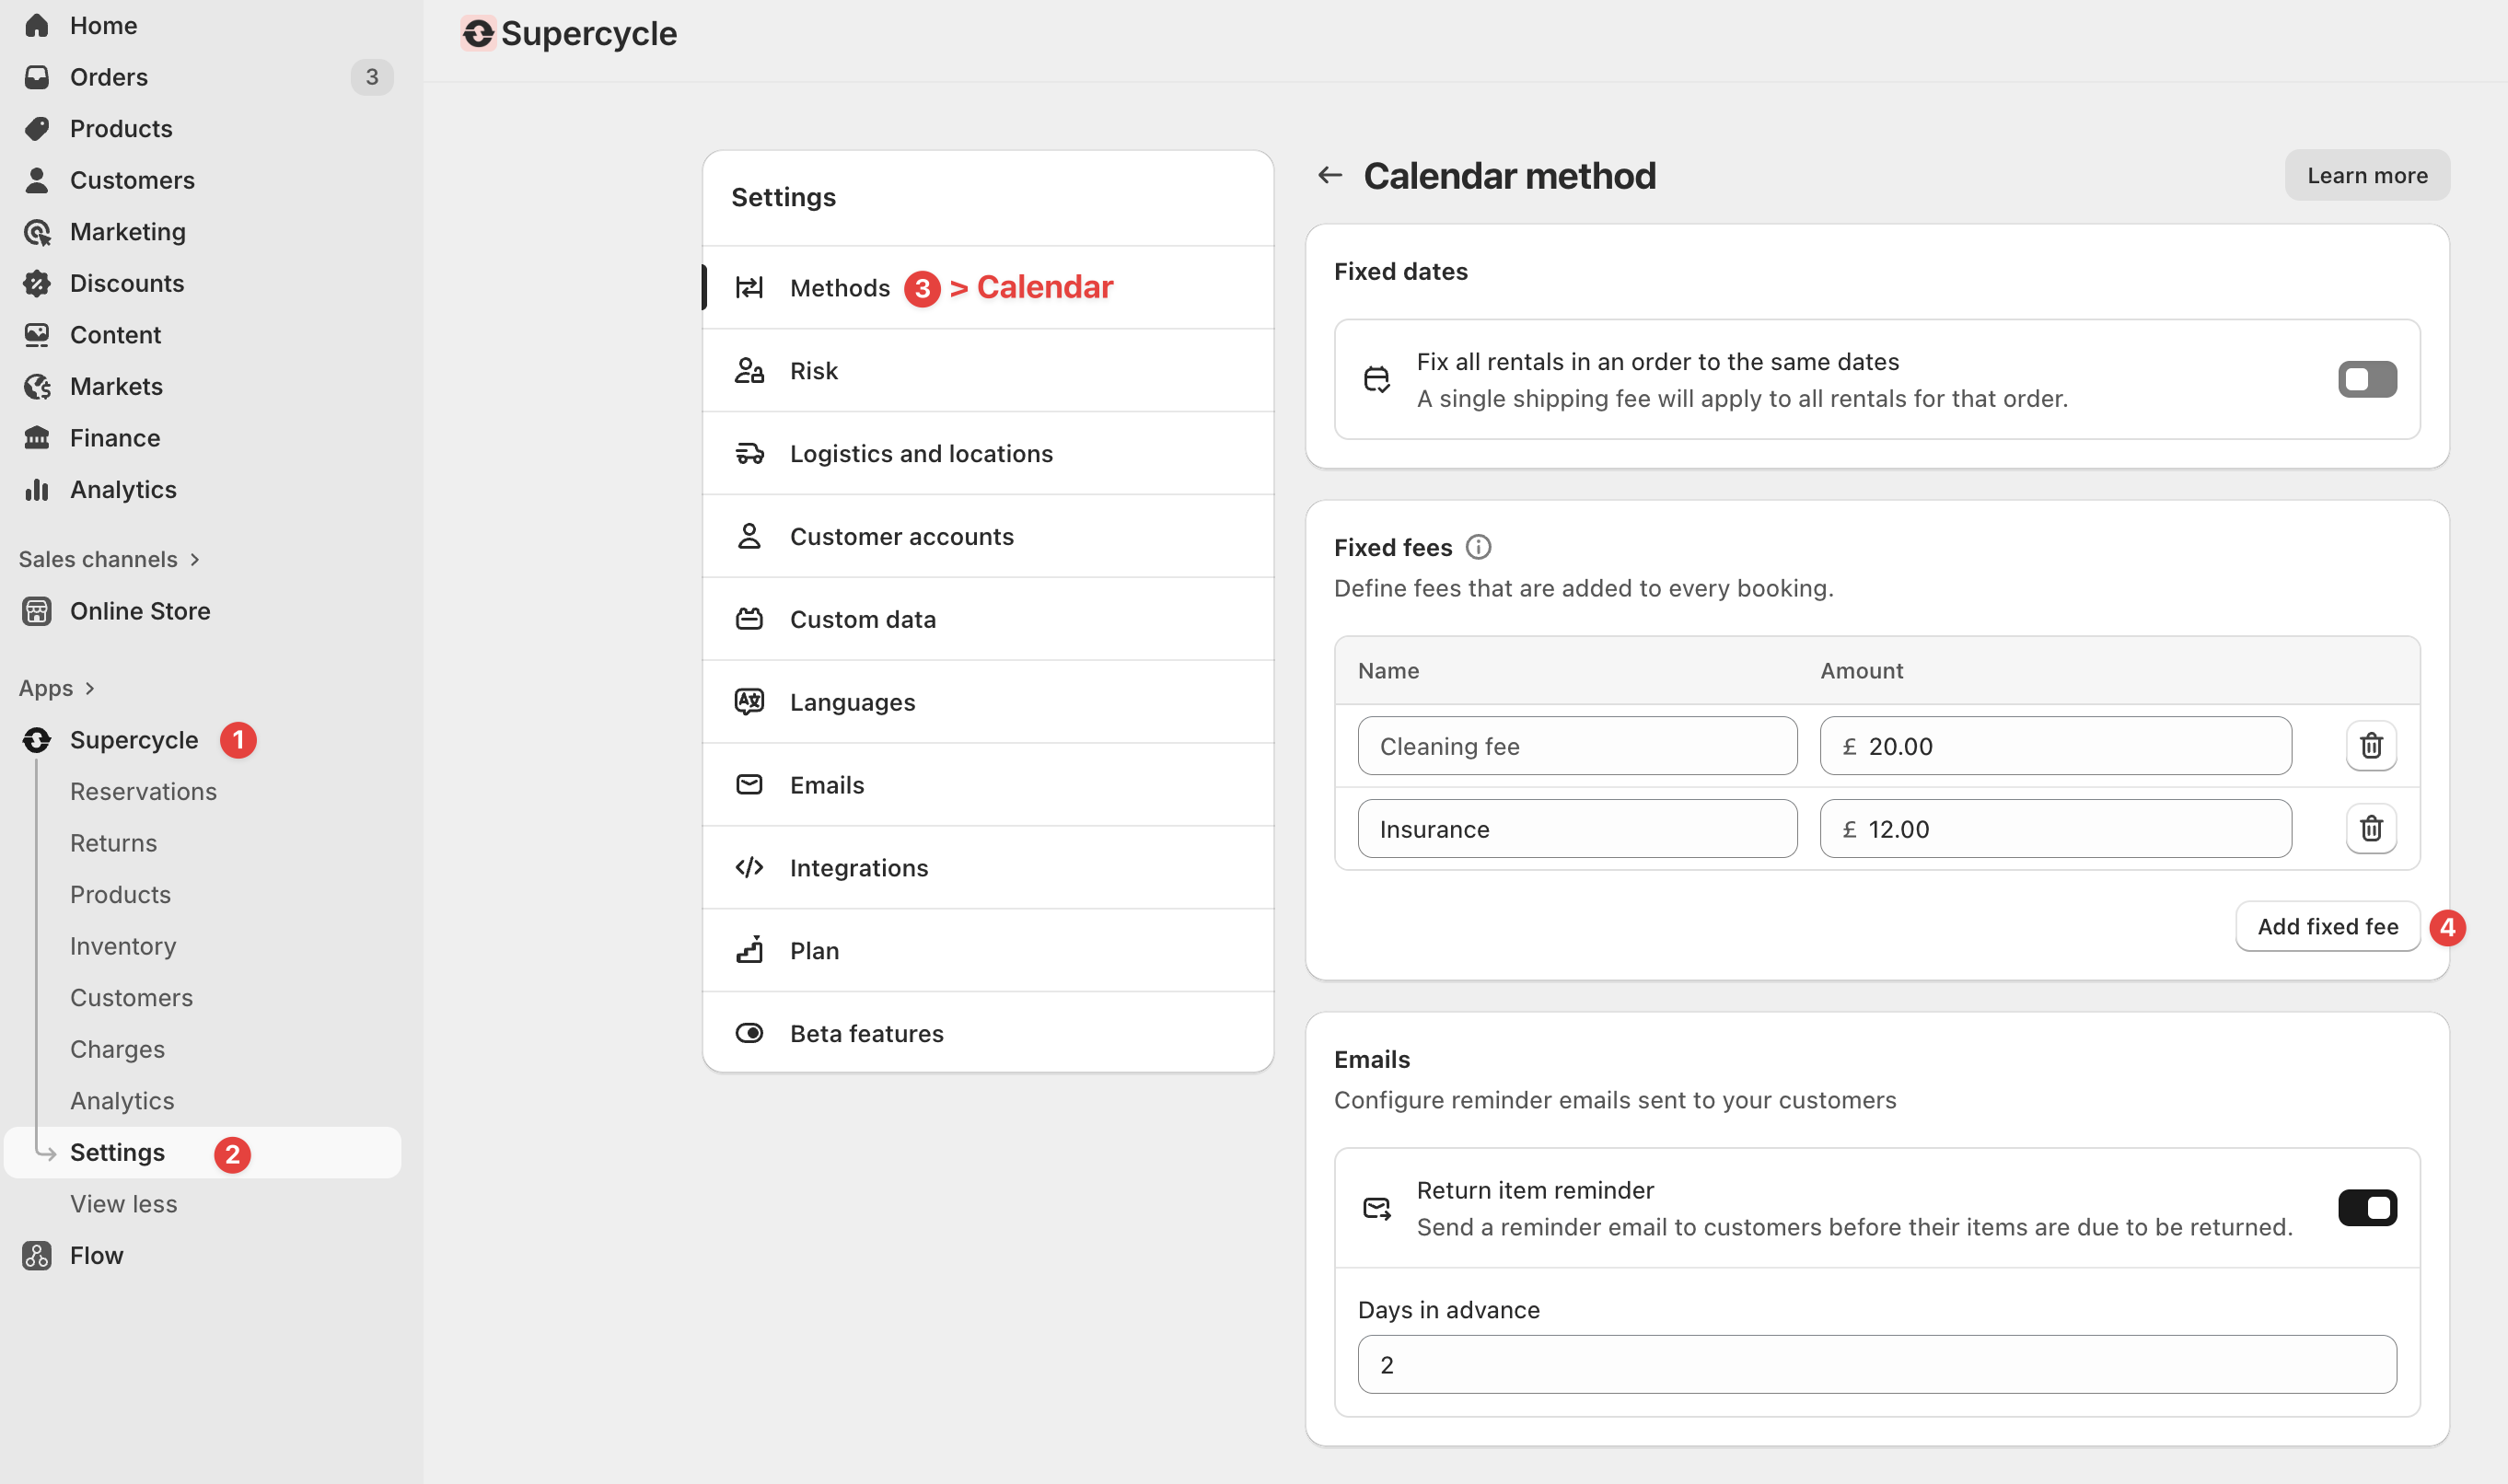Click the Supercycle logo in the header
The height and width of the screenshot is (1484, 2508).
point(479,34)
